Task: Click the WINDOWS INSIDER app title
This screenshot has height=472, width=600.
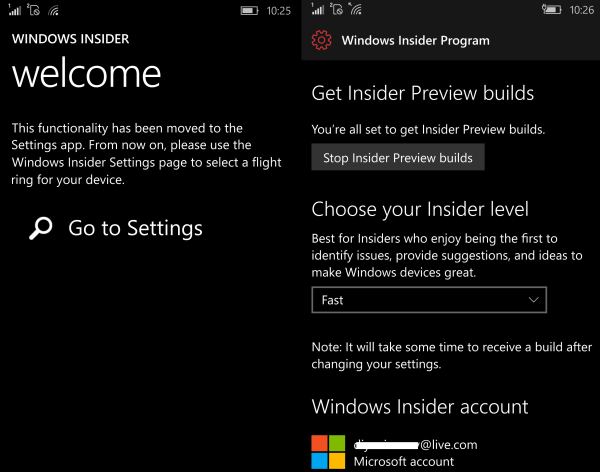Action: (70, 39)
